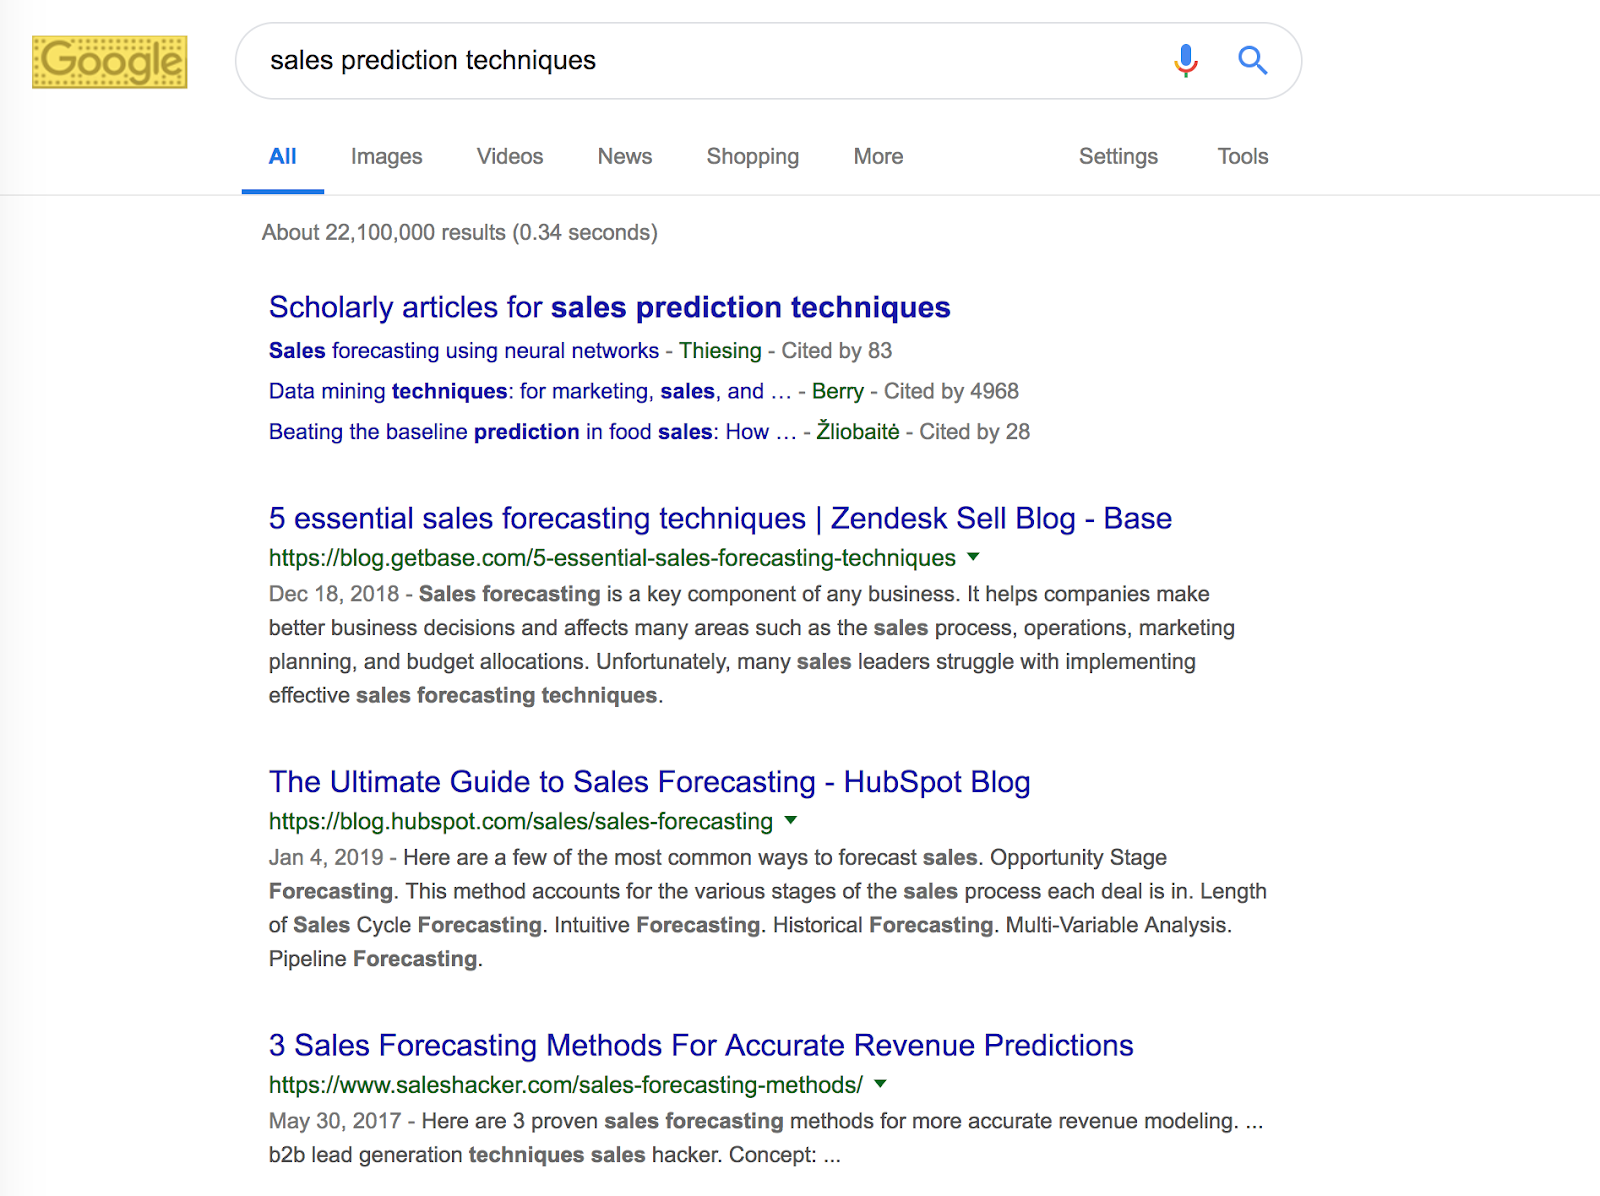Open 3 Sales Forecasting Methods result

(x=701, y=1045)
